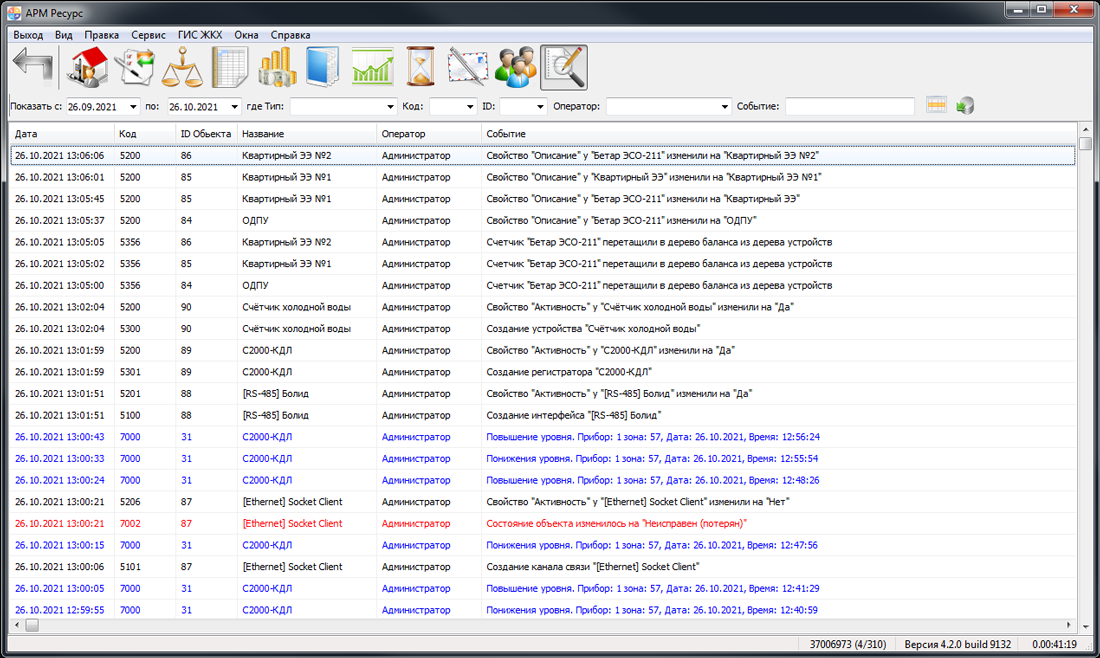Click the magnifier event log icon
The height and width of the screenshot is (658, 1100).
pos(564,68)
